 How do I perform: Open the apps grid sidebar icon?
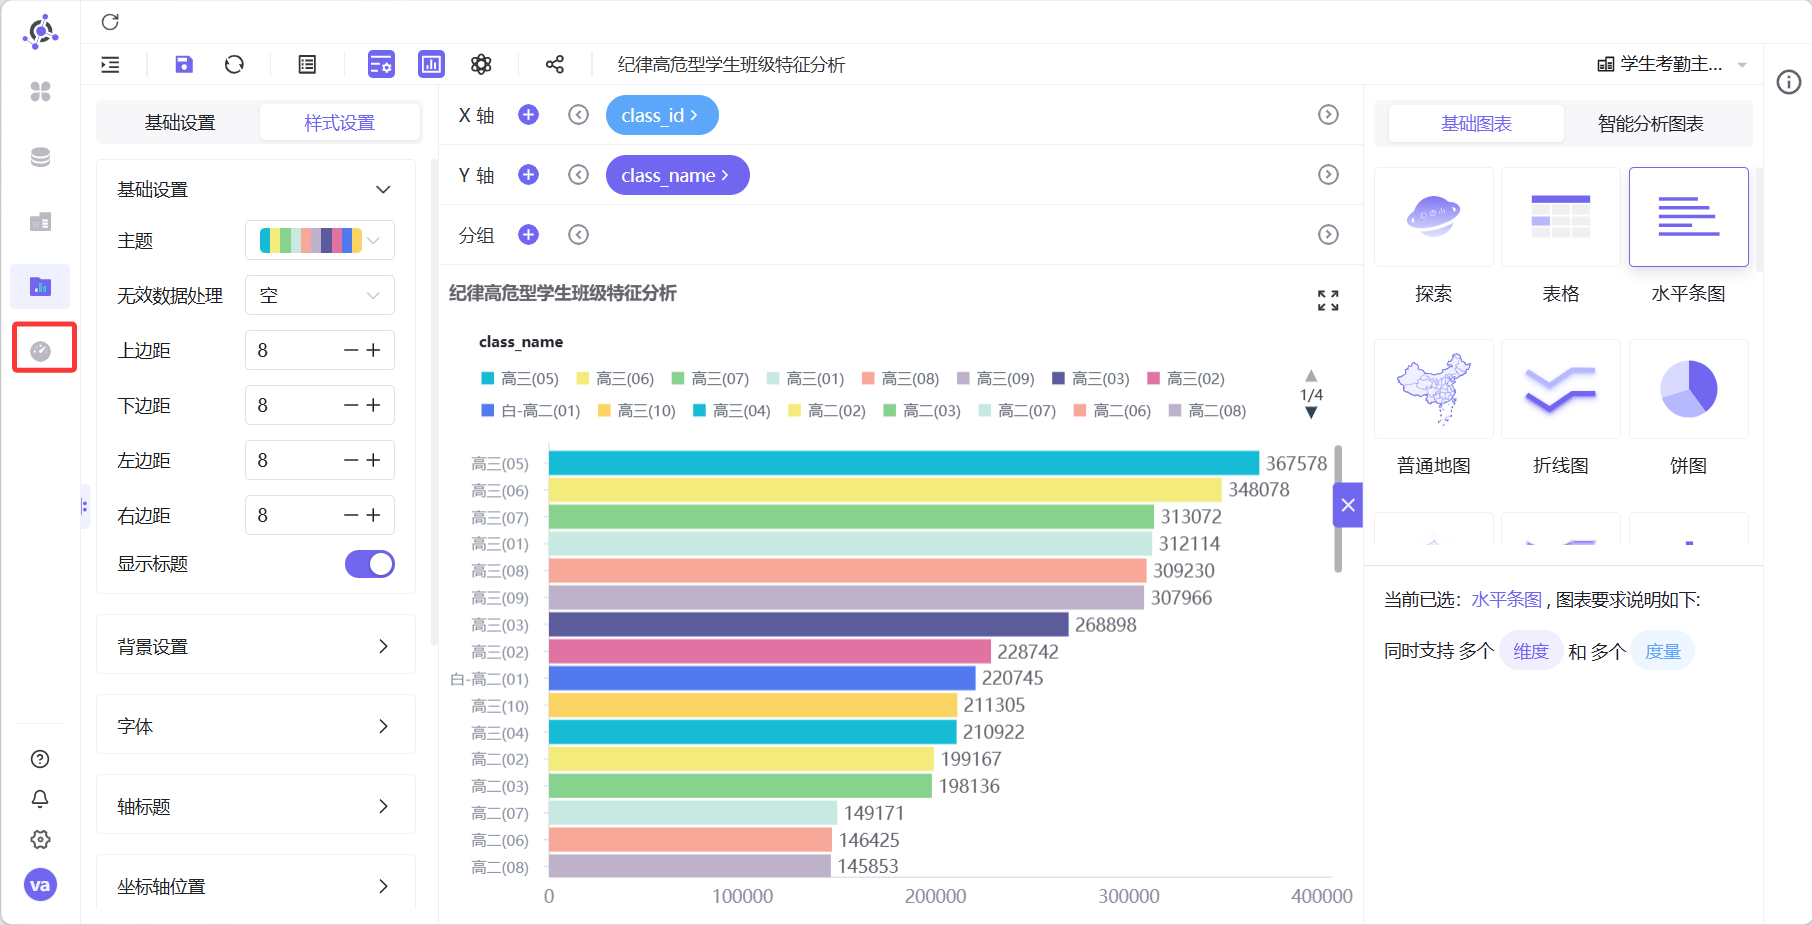(x=40, y=92)
